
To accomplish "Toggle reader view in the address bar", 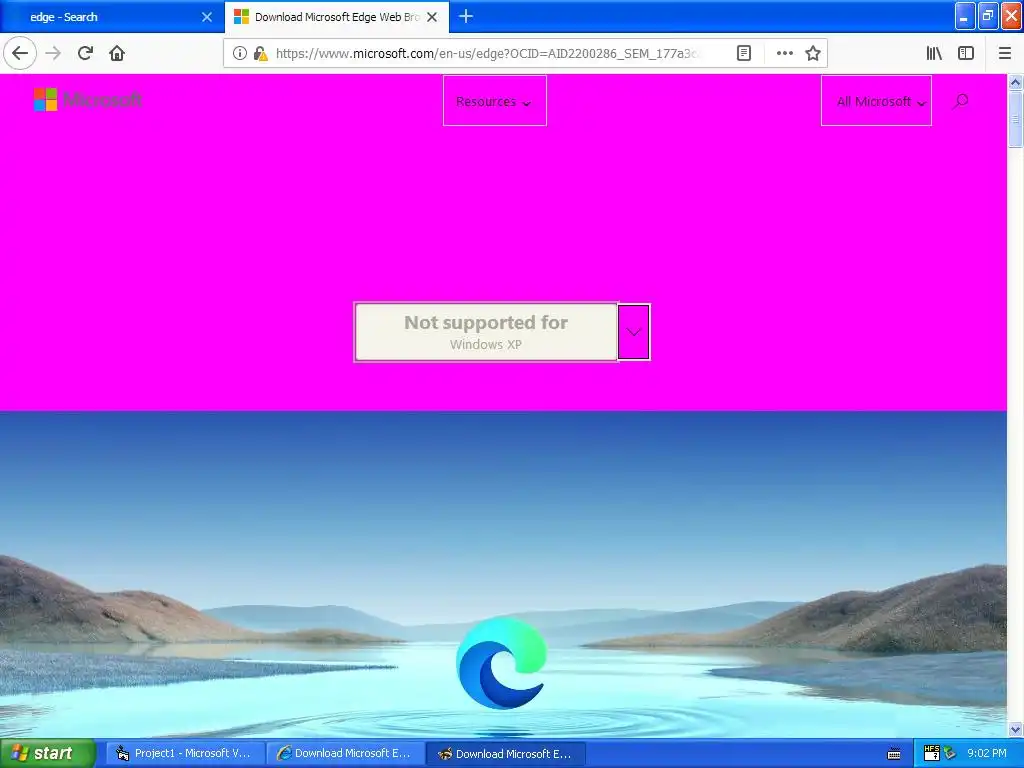I will (x=744, y=54).
